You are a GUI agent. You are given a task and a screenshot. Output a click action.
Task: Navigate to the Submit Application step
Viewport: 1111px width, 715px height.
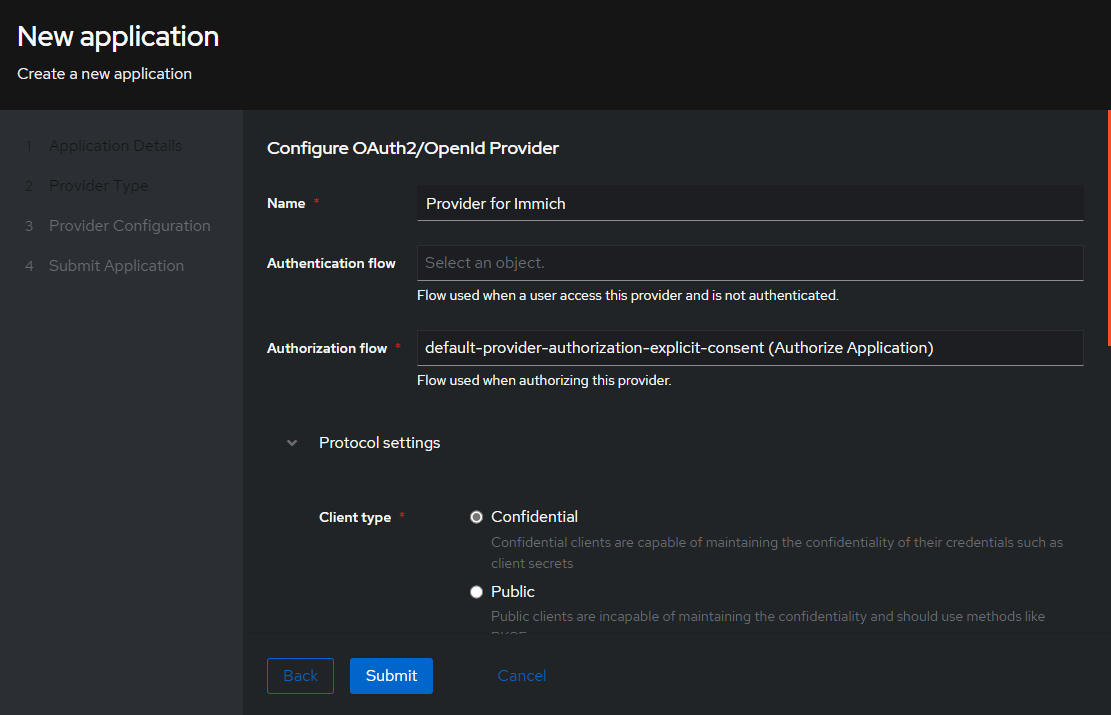coord(116,265)
